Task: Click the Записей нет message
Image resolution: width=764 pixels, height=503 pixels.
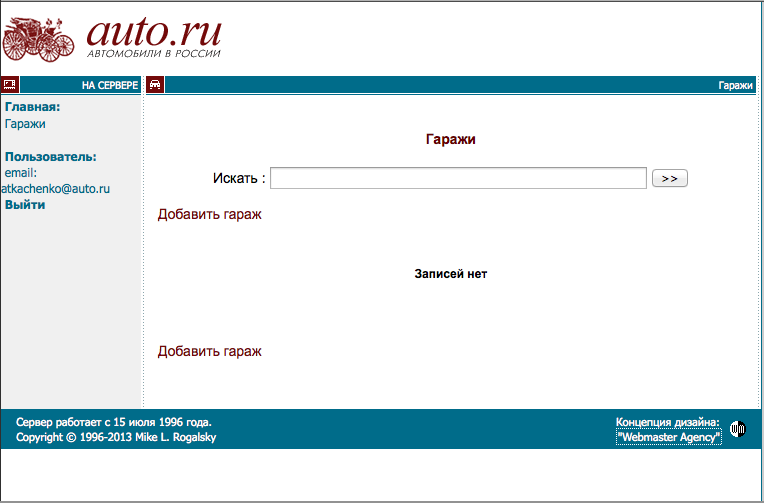Action: 450,274
